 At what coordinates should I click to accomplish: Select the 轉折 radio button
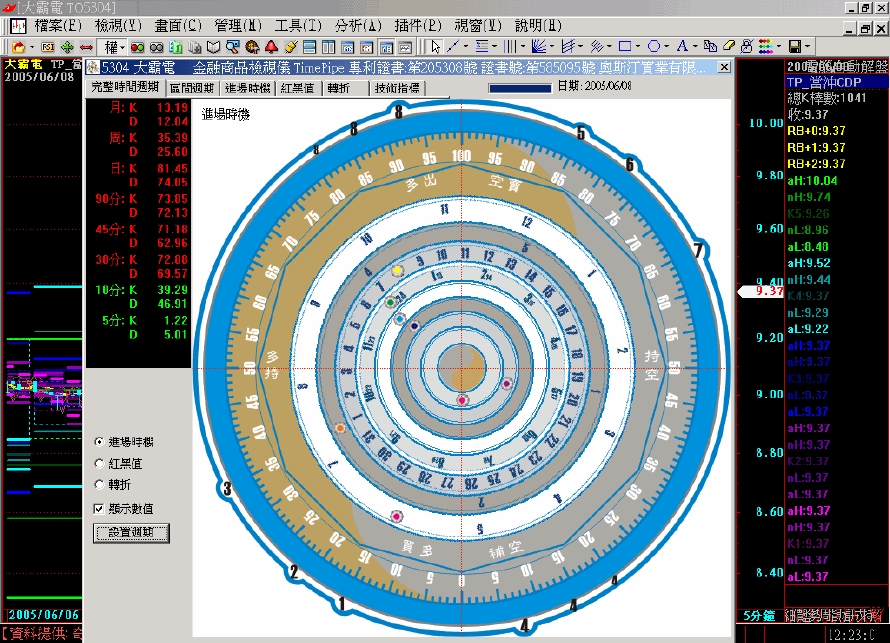98,485
